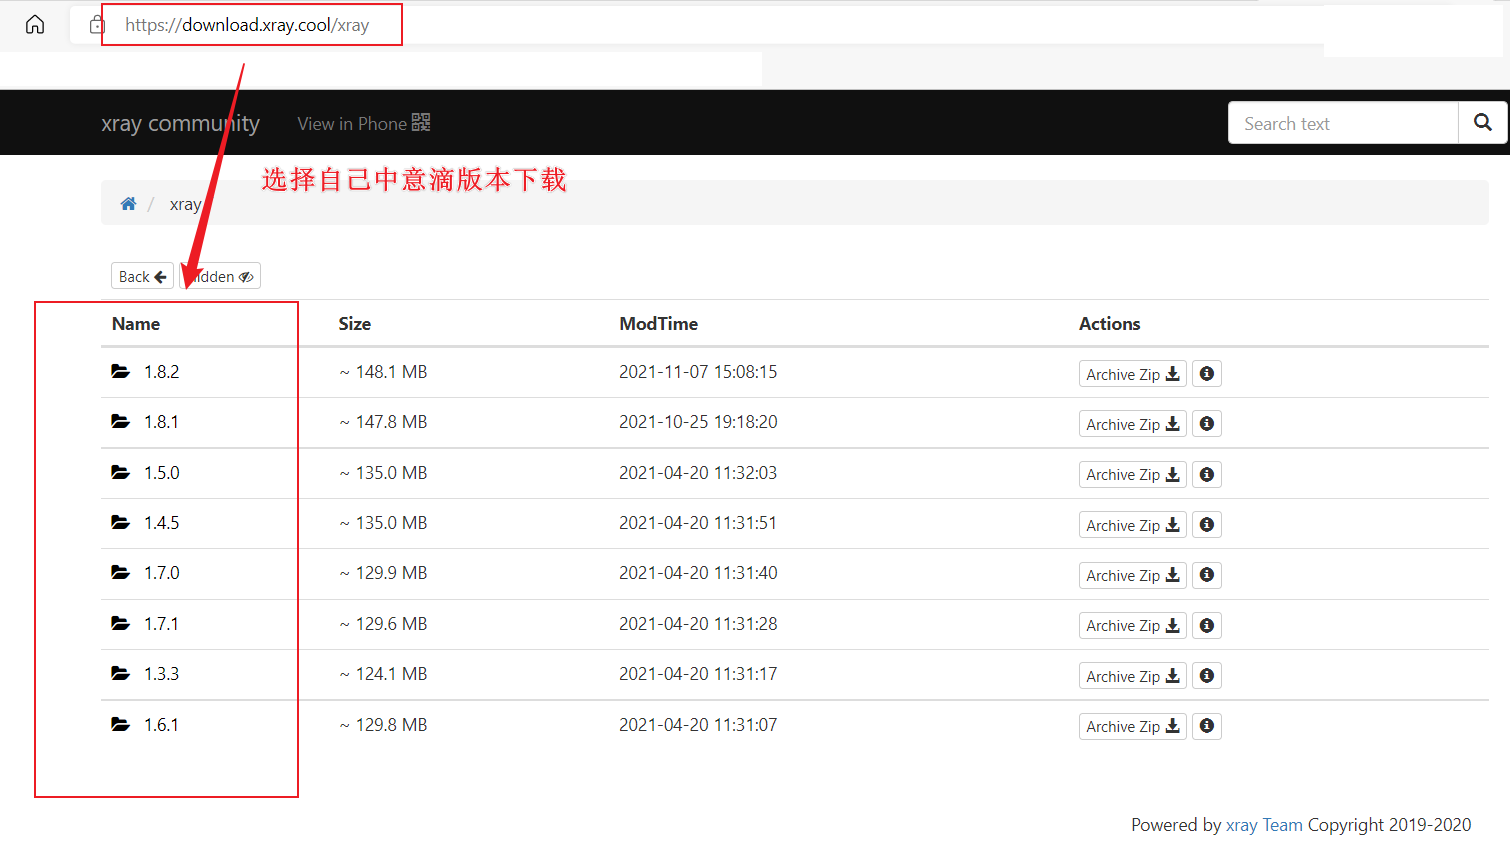Screen dimensions: 1510x846
Task: Open folder 1.8.1
Action: [161, 422]
